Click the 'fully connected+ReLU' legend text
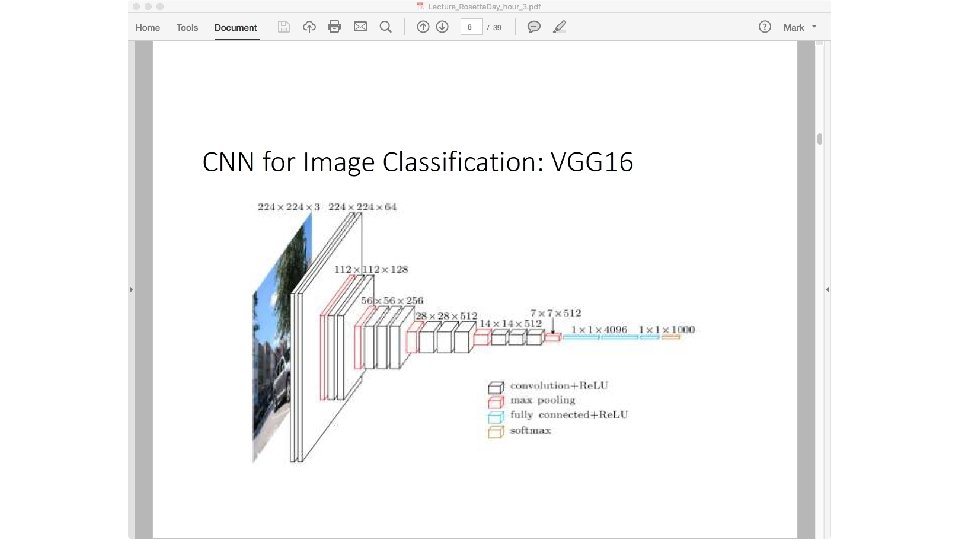This screenshot has height=540, width=960. (569, 415)
